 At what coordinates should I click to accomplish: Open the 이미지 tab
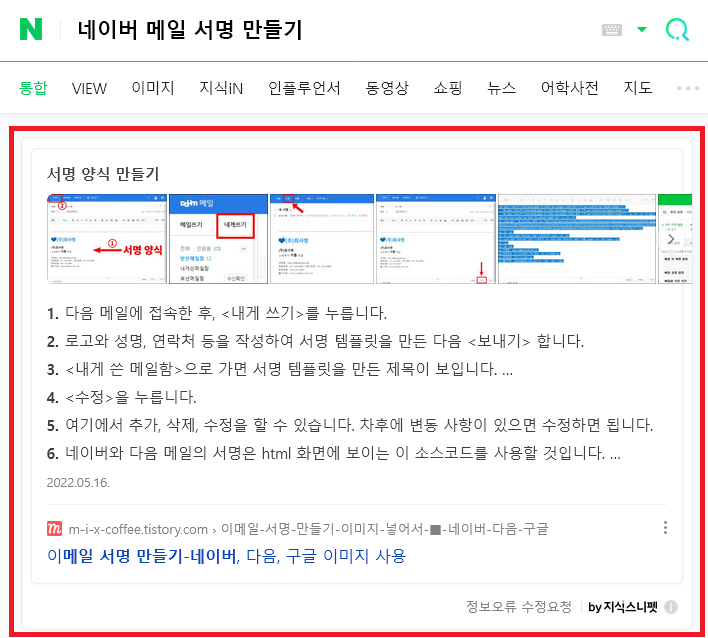pos(153,88)
